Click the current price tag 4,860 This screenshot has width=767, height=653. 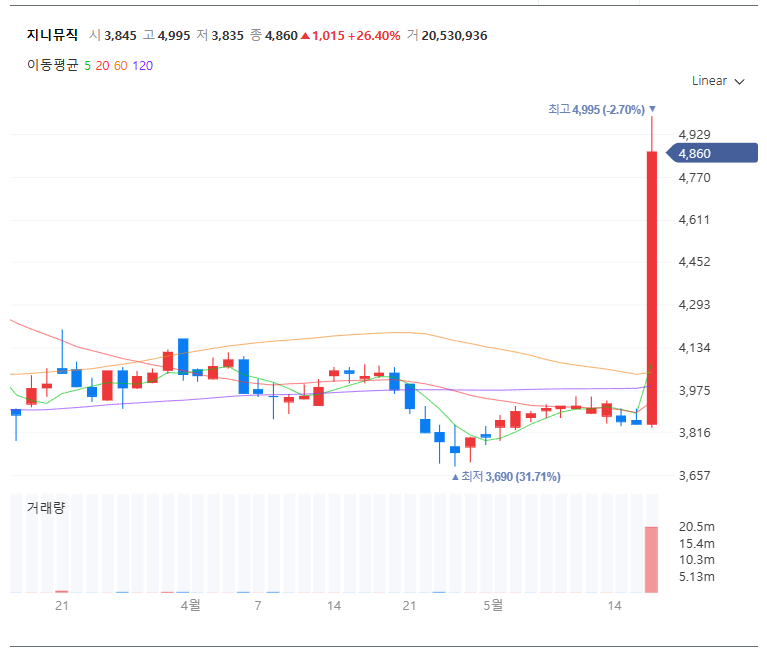pos(712,153)
